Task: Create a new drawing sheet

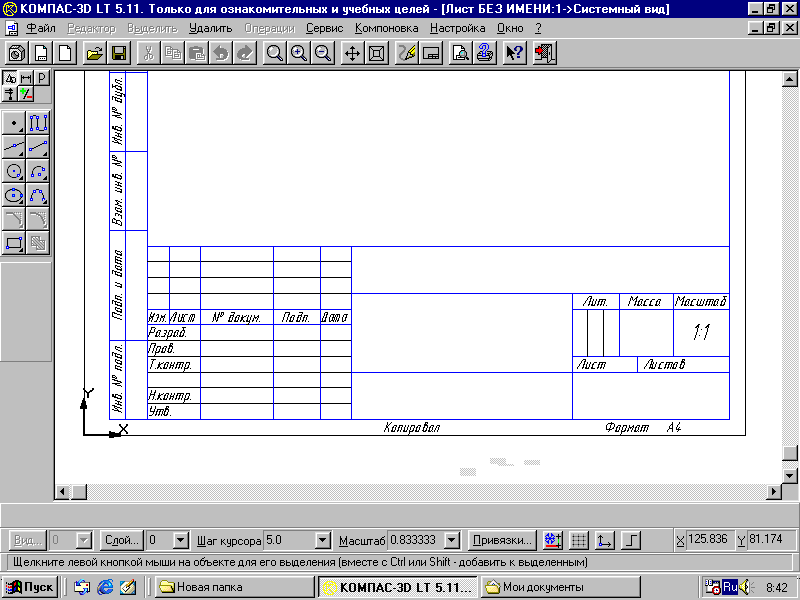Action: pos(41,53)
